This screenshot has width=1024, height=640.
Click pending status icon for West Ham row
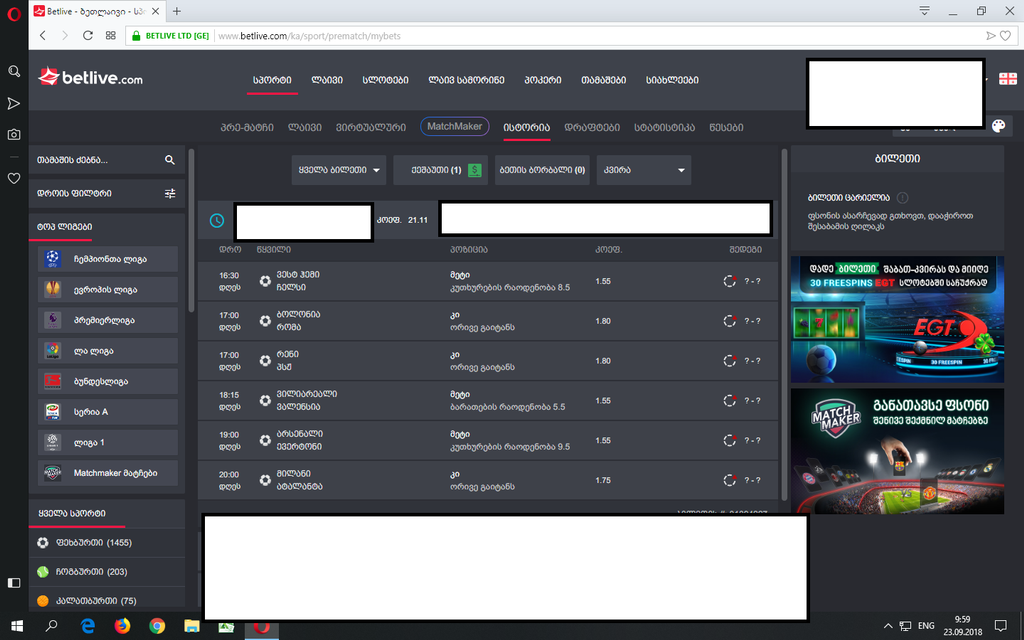point(729,281)
